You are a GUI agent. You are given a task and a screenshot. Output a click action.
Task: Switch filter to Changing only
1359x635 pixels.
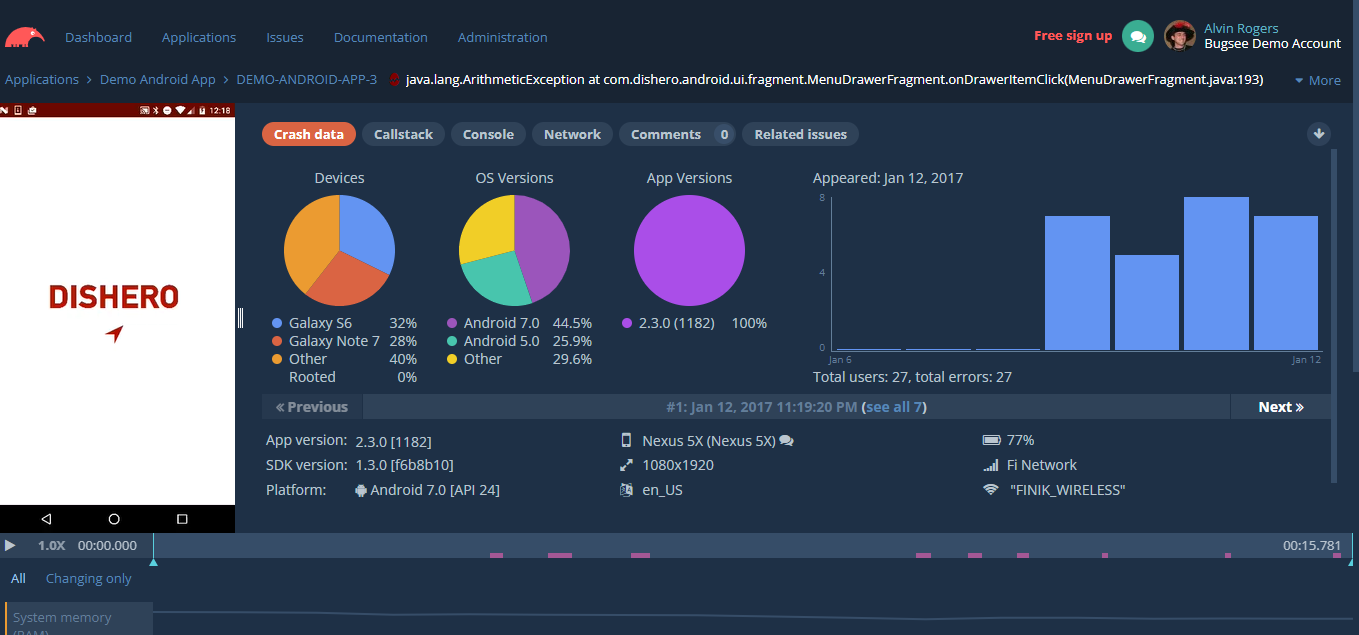pos(88,578)
